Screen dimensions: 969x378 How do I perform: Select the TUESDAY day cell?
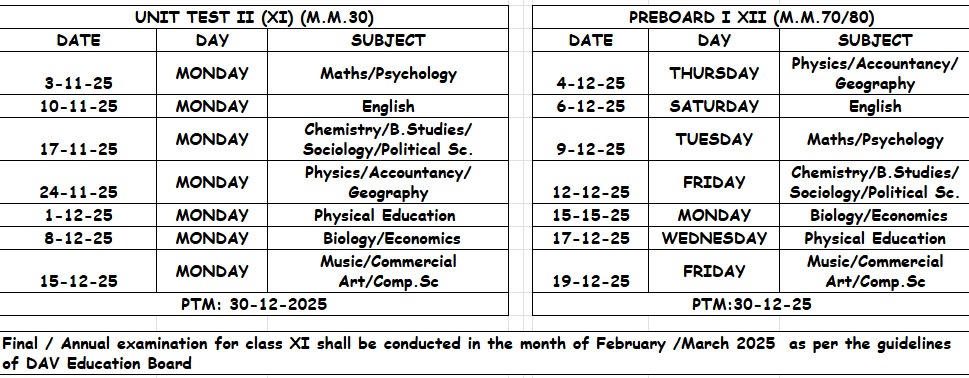click(x=714, y=140)
